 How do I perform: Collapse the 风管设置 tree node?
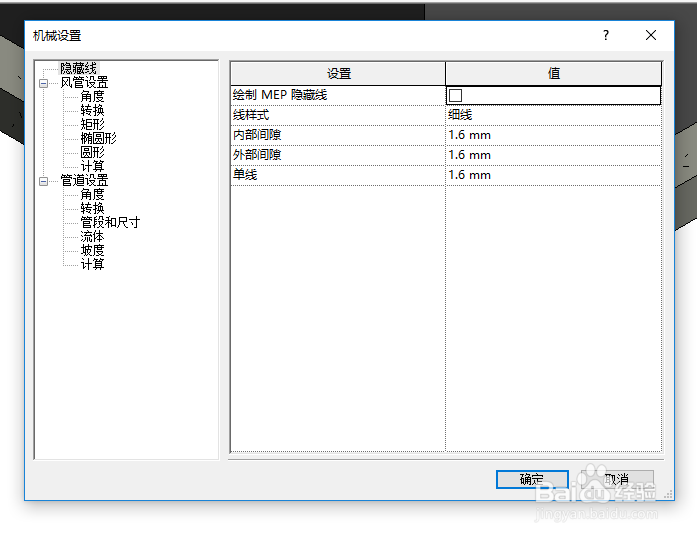click(44, 83)
